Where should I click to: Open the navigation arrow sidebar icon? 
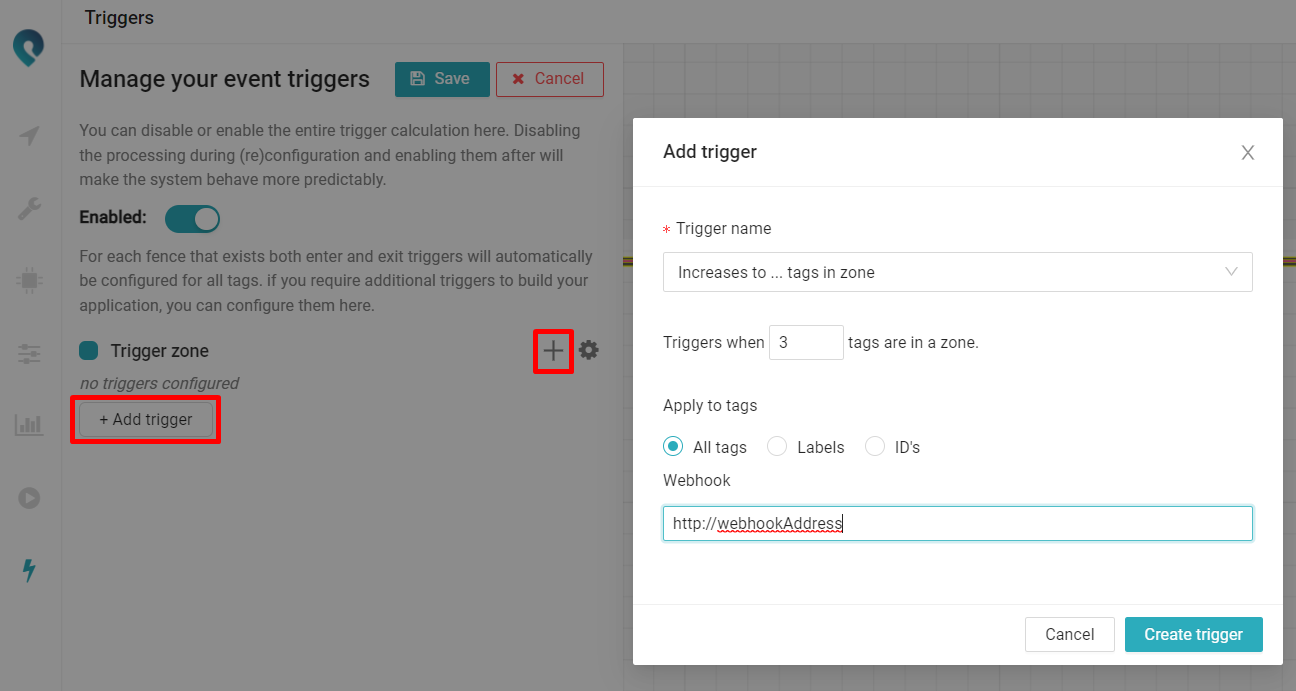pos(29,136)
